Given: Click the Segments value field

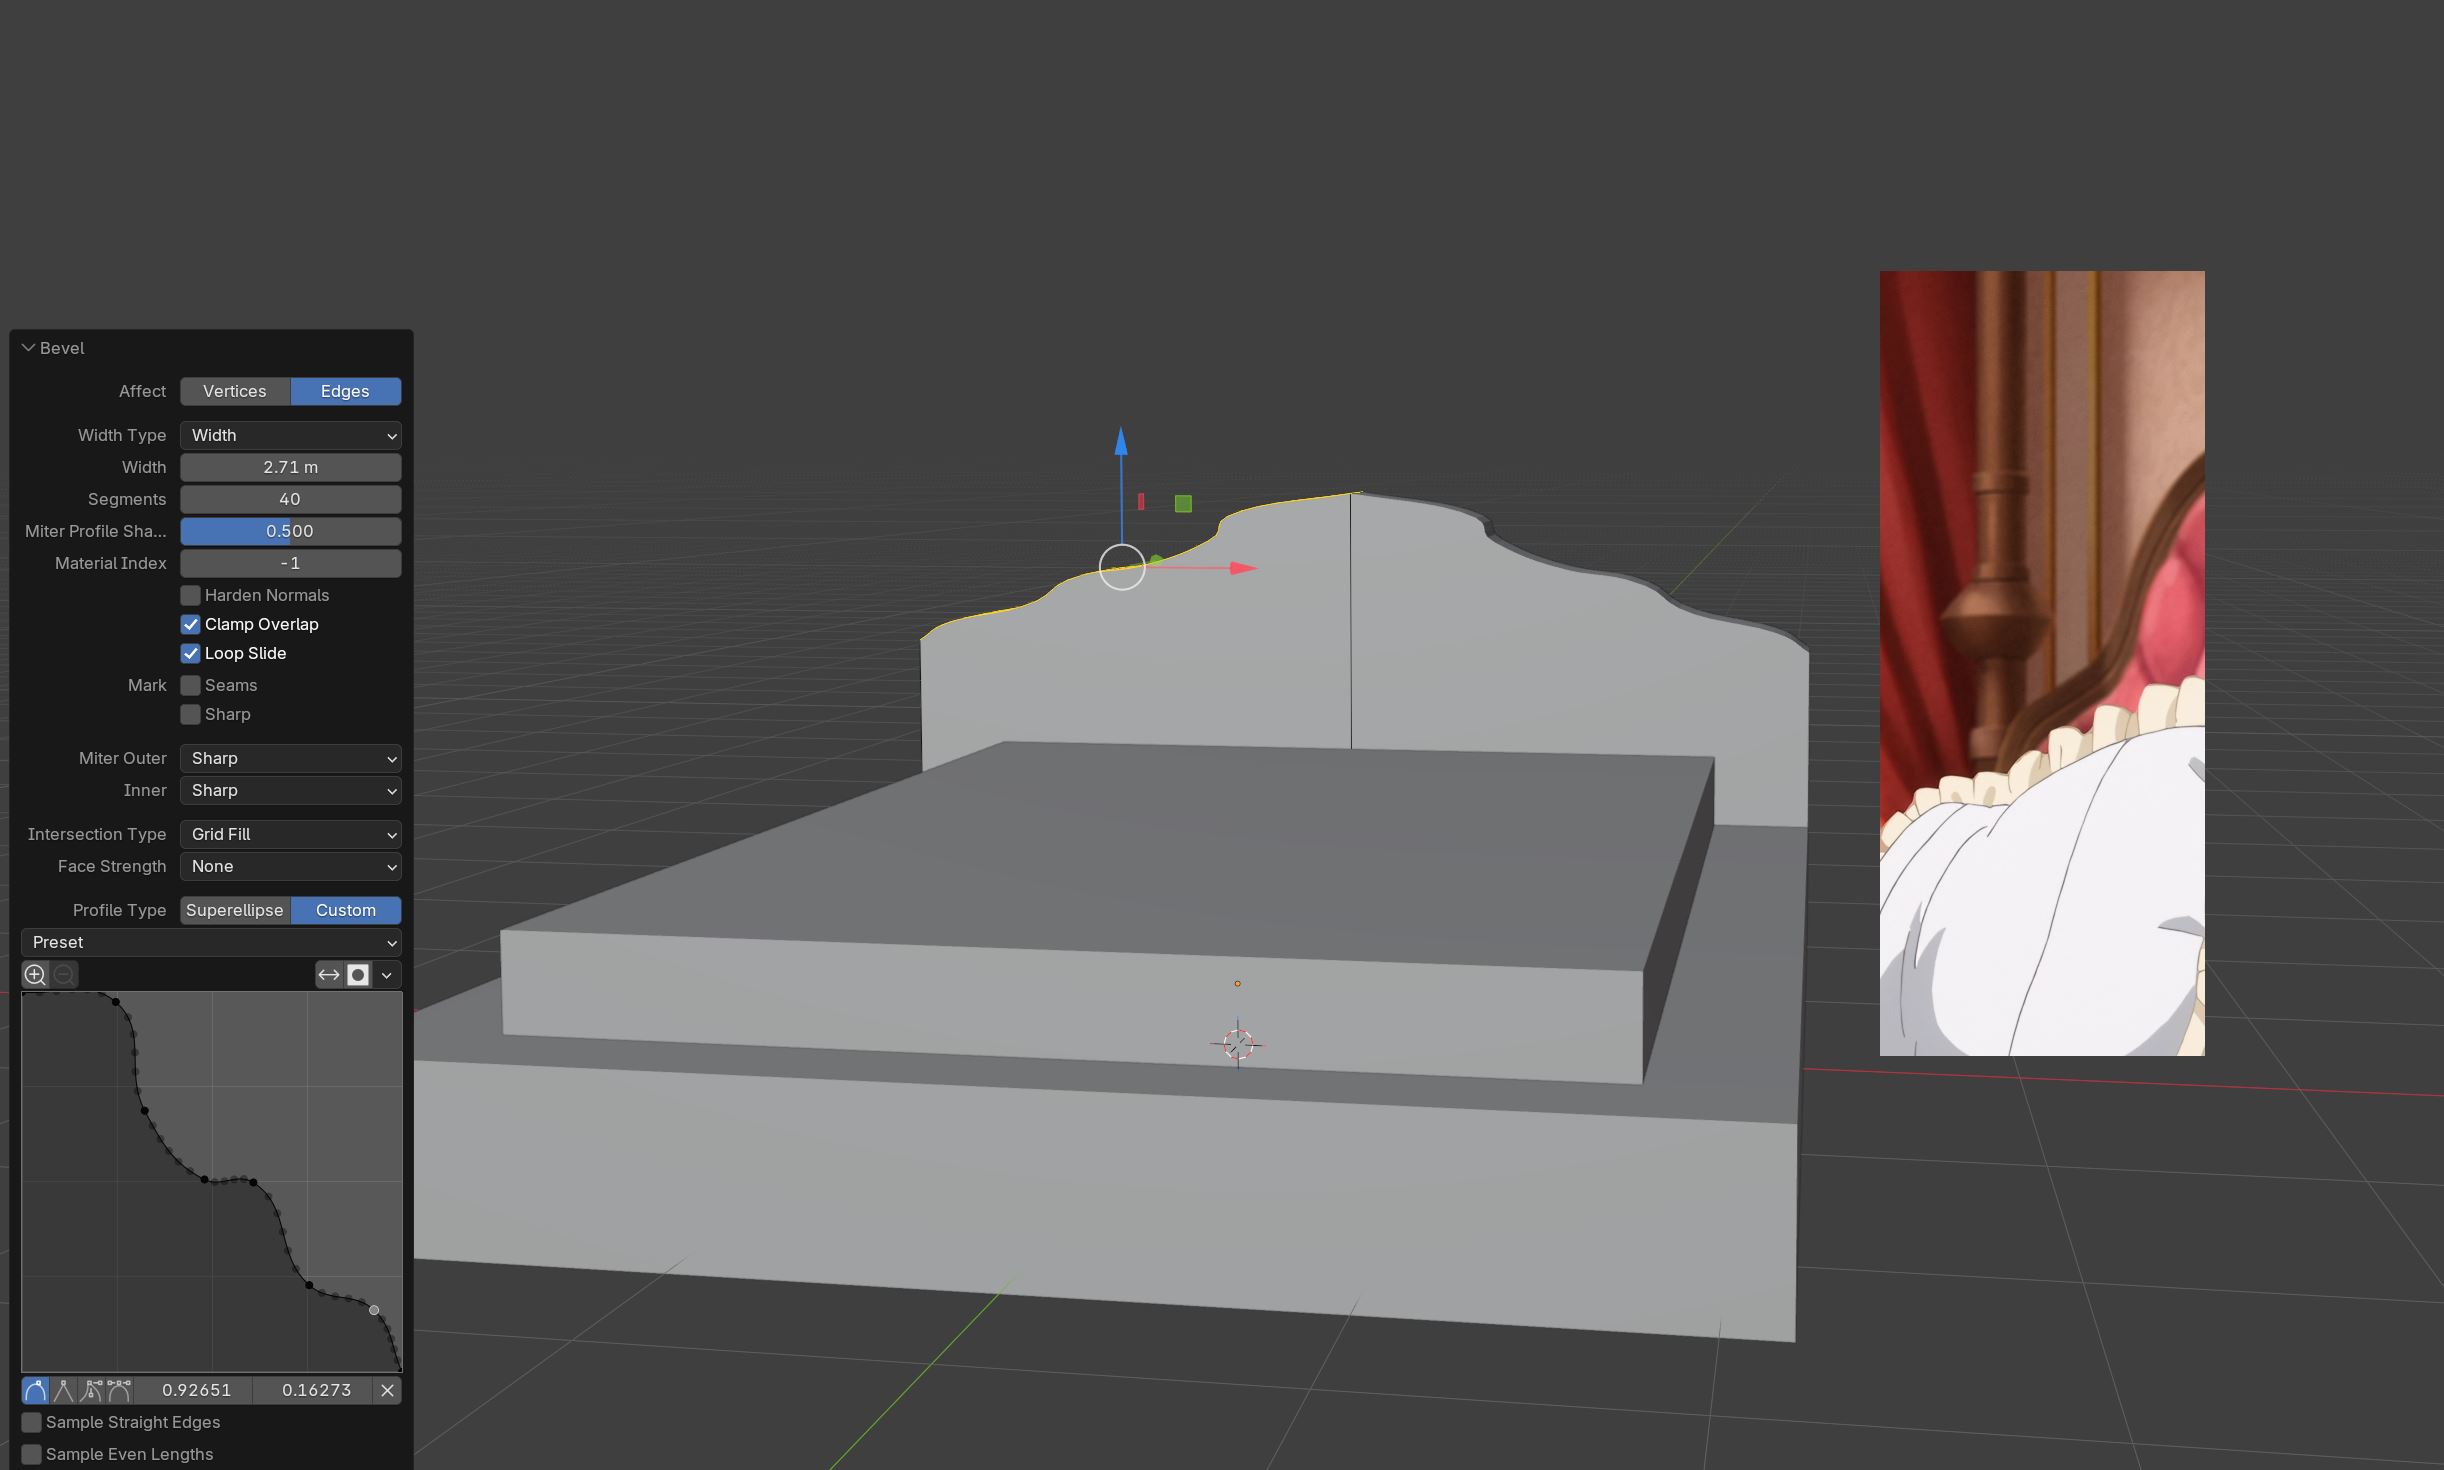Looking at the screenshot, I should point(290,499).
